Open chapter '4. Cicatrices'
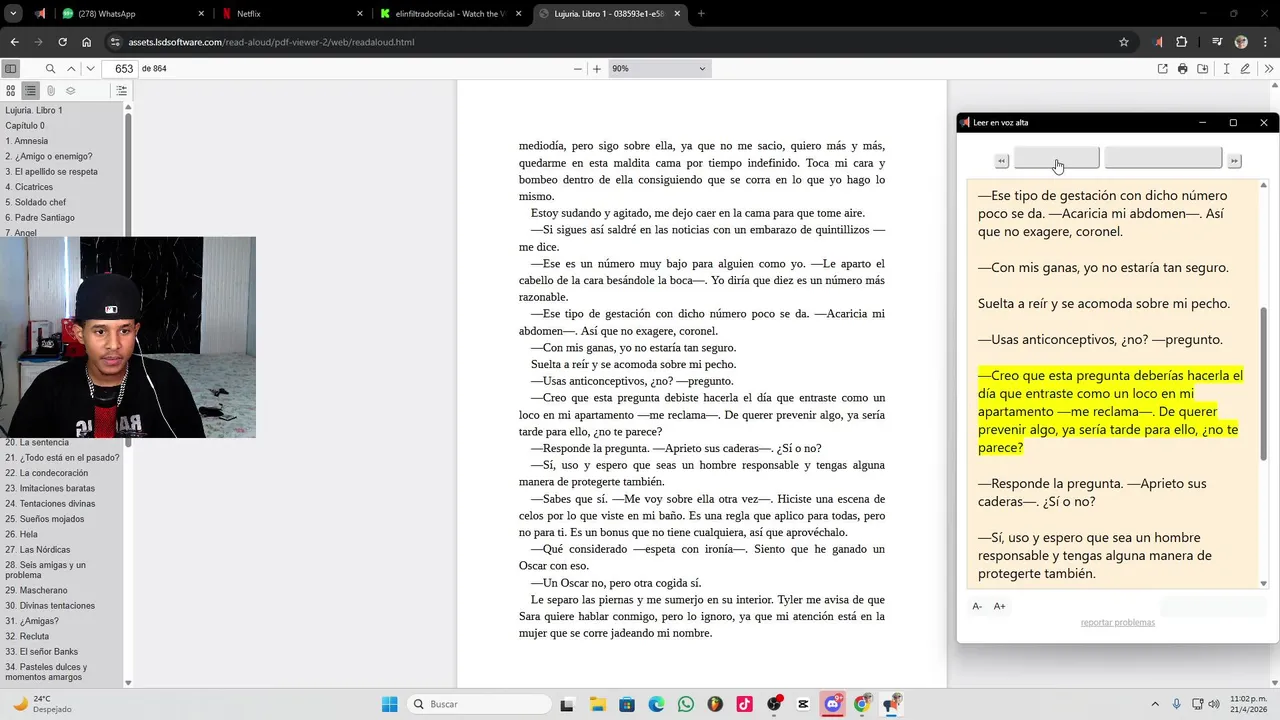 [29, 187]
